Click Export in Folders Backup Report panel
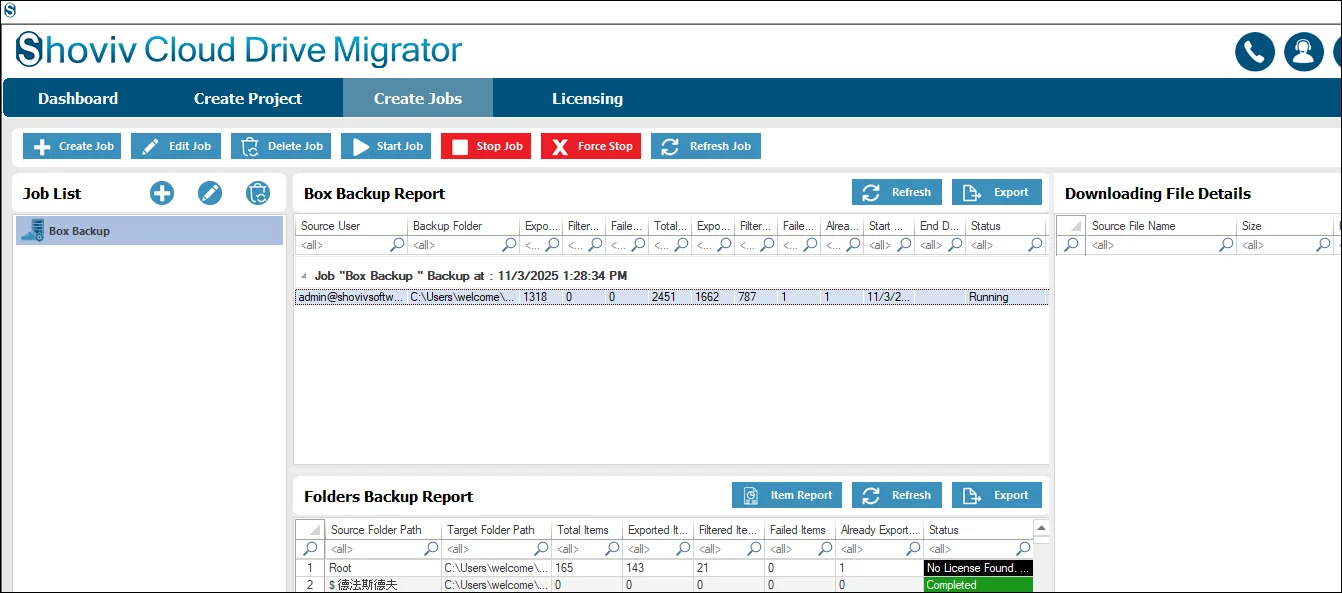This screenshot has height=593, width=1342. [997, 495]
